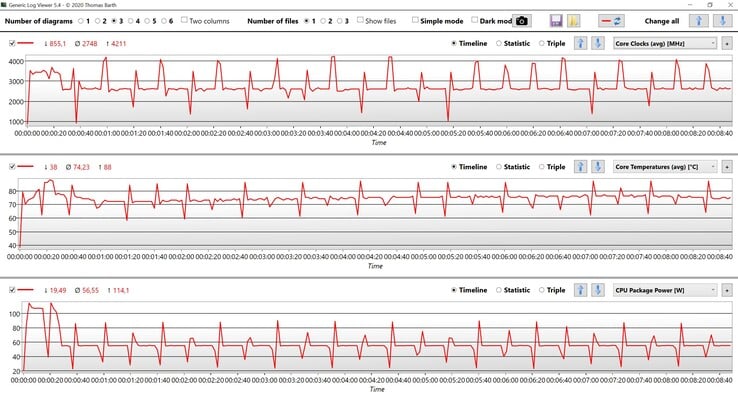Click down arrow beside CPU Package Power dropdown

point(598,290)
